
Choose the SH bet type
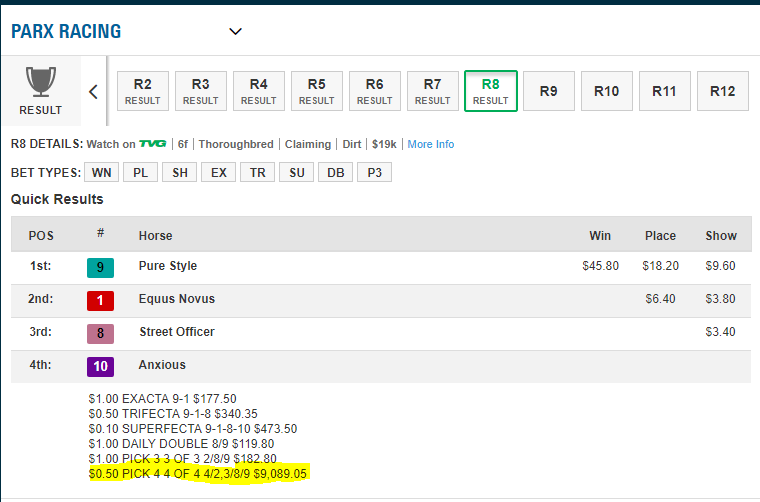[180, 173]
